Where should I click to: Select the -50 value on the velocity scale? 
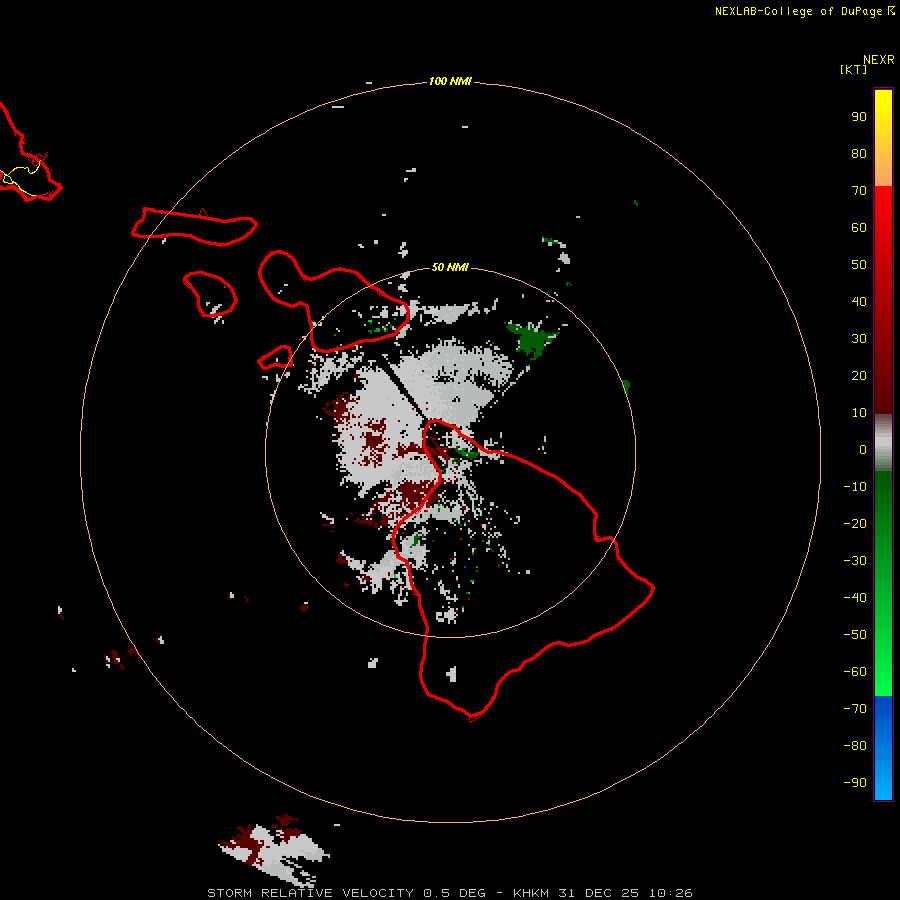(x=855, y=635)
